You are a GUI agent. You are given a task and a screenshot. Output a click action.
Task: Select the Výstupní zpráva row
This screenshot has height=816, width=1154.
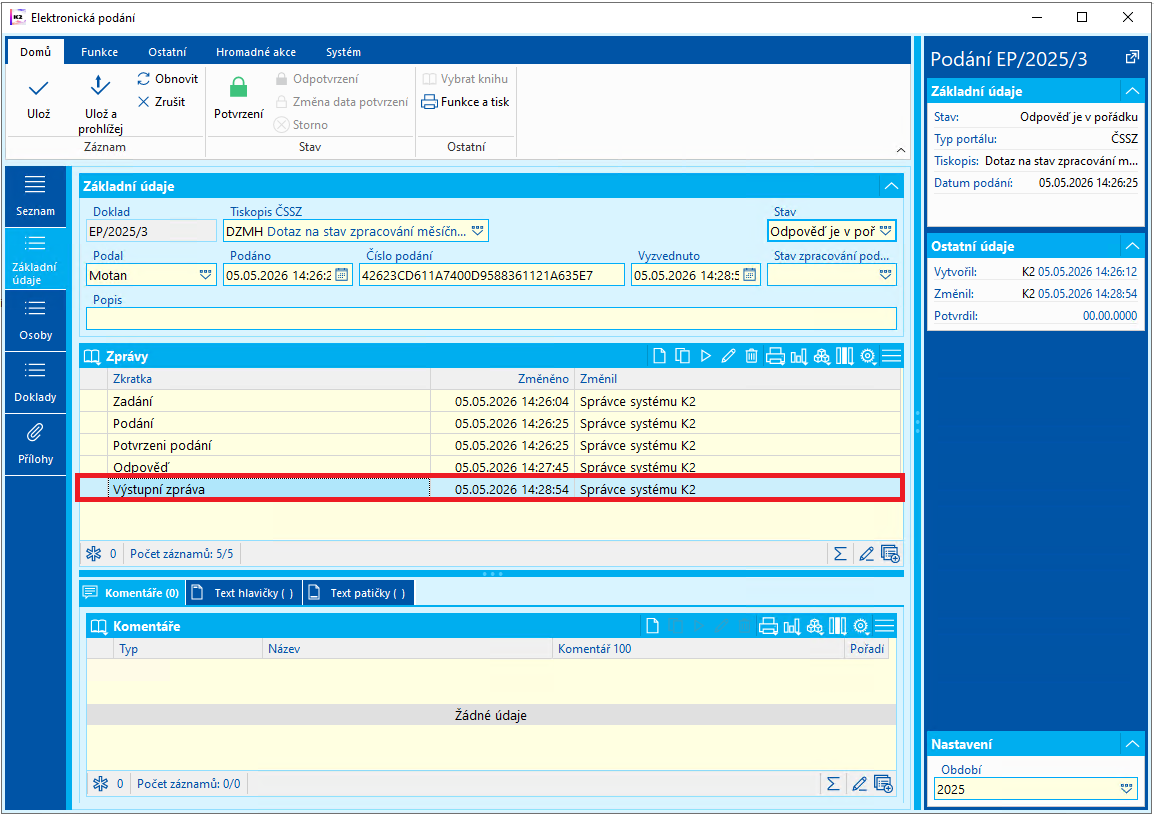[490, 489]
